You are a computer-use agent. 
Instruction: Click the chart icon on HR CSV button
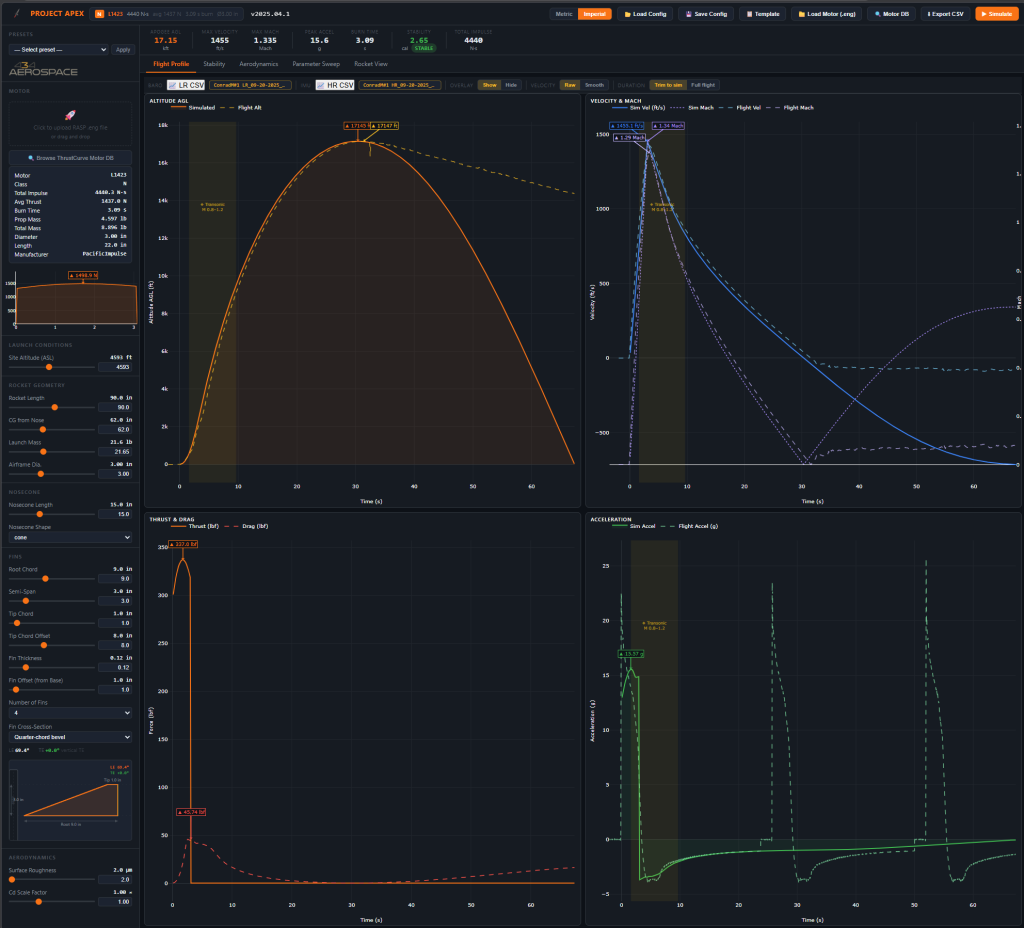click(x=321, y=85)
